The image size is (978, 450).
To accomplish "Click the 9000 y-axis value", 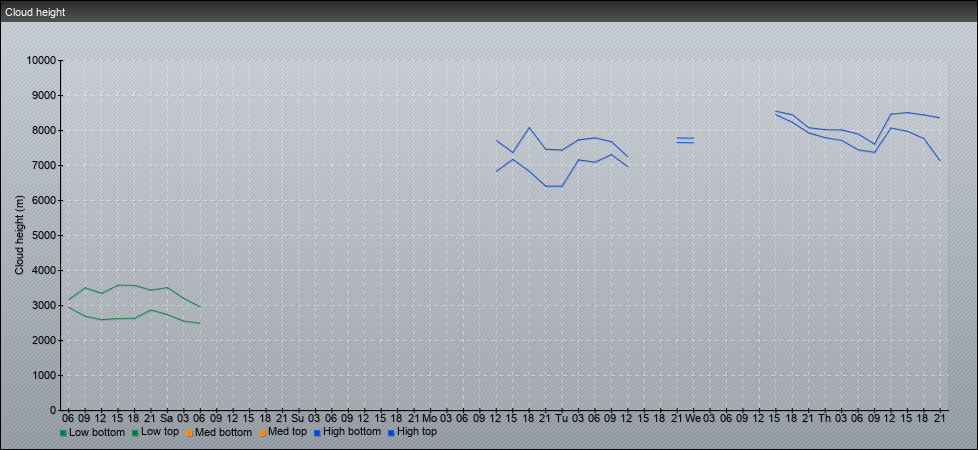I will pyautogui.click(x=44, y=95).
